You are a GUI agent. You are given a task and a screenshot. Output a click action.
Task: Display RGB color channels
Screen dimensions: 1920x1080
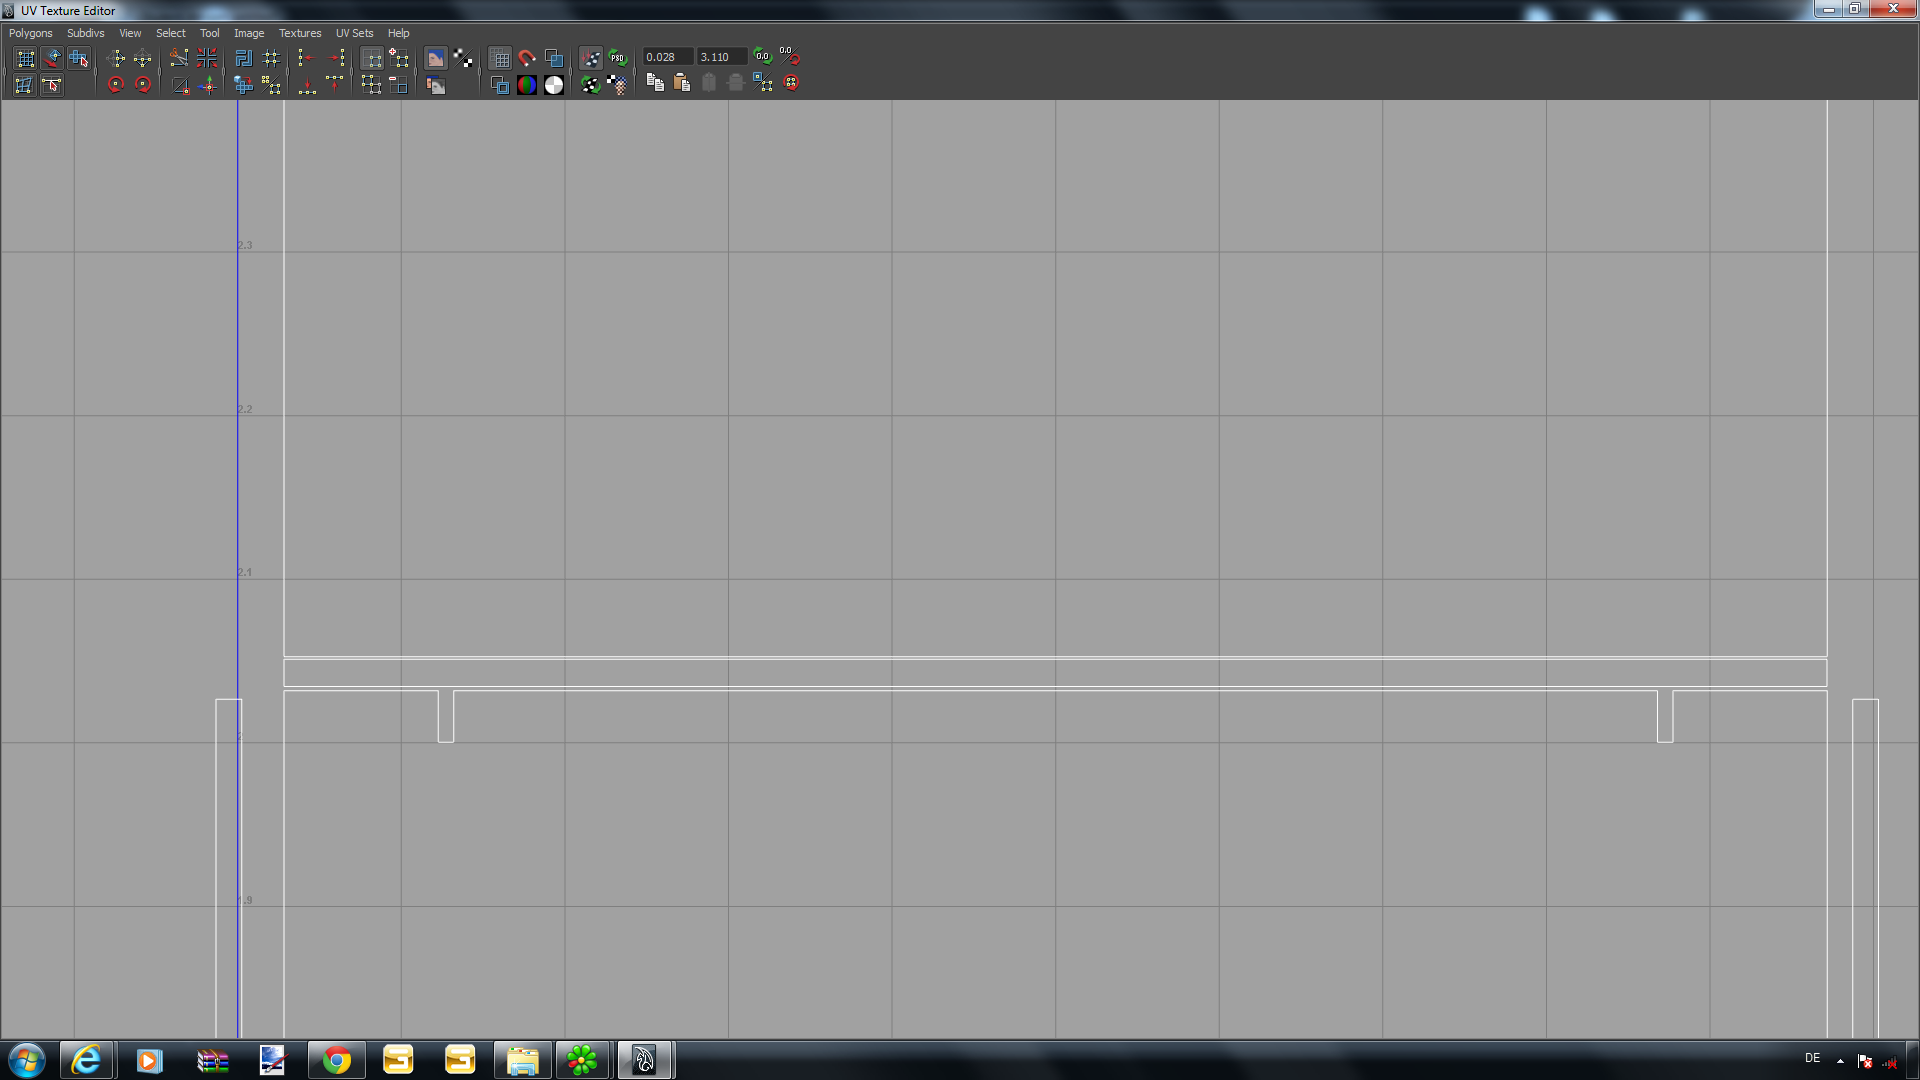coord(527,85)
